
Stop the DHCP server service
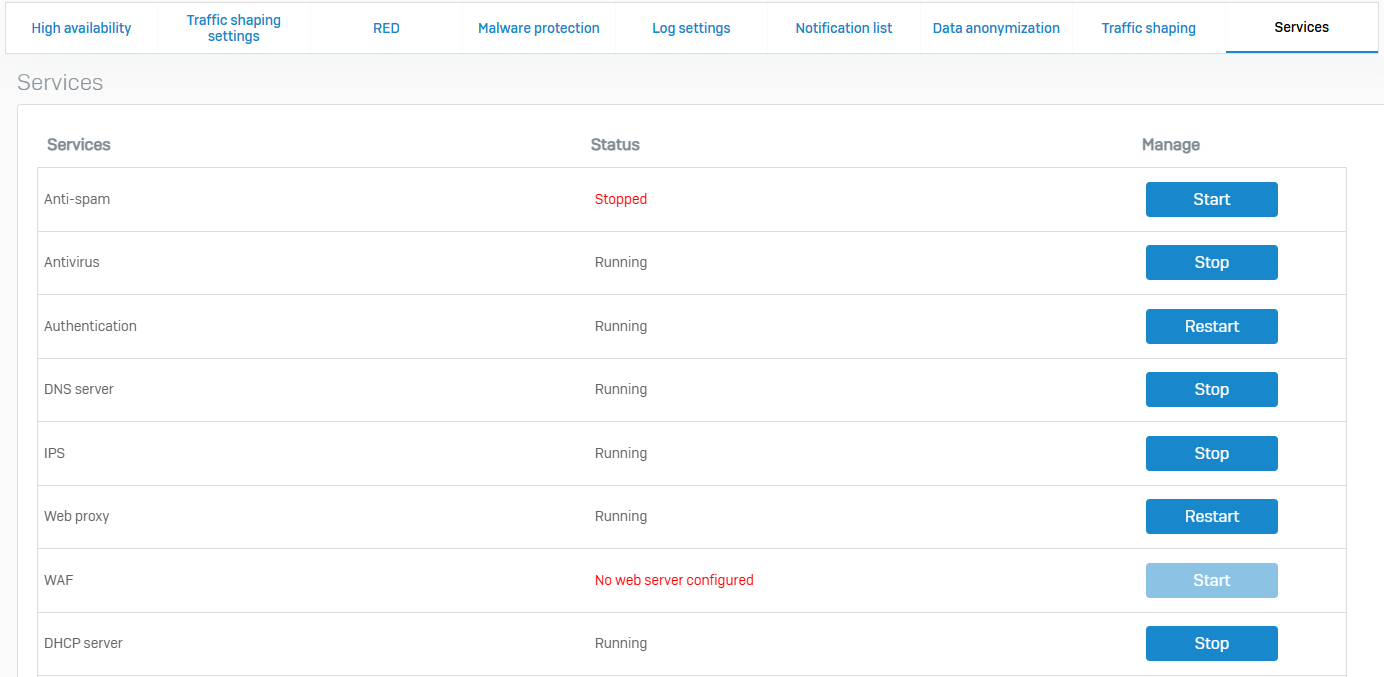1211,643
